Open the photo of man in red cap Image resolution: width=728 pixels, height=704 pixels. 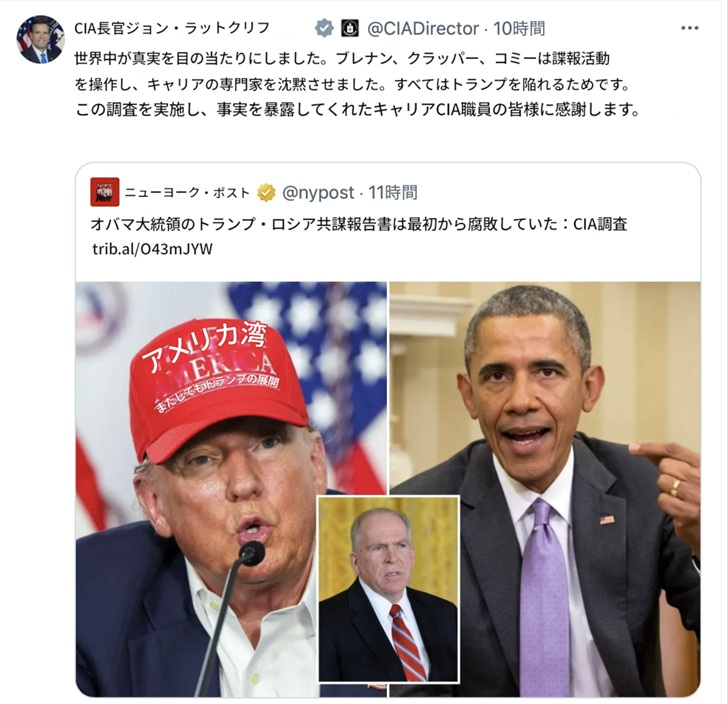point(231,489)
